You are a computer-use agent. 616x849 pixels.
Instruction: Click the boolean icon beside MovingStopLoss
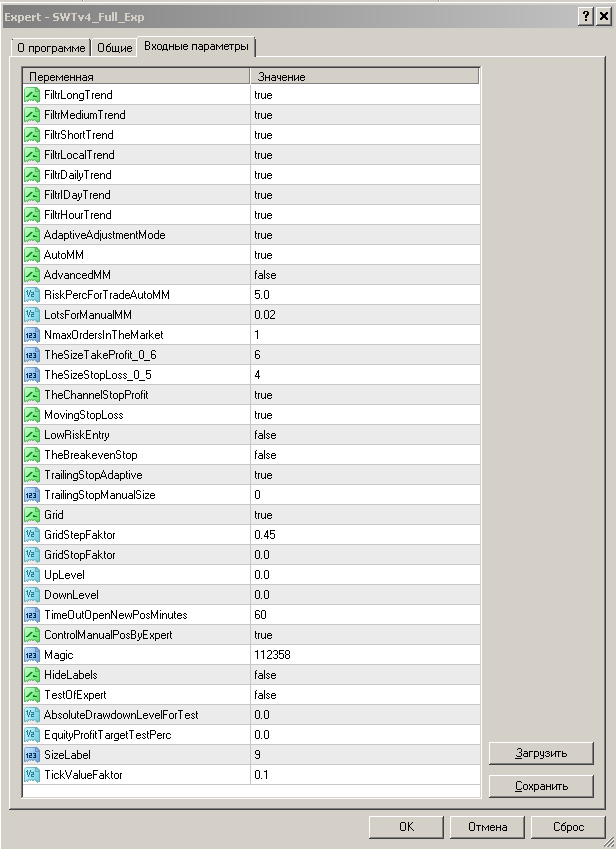(32, 415)
